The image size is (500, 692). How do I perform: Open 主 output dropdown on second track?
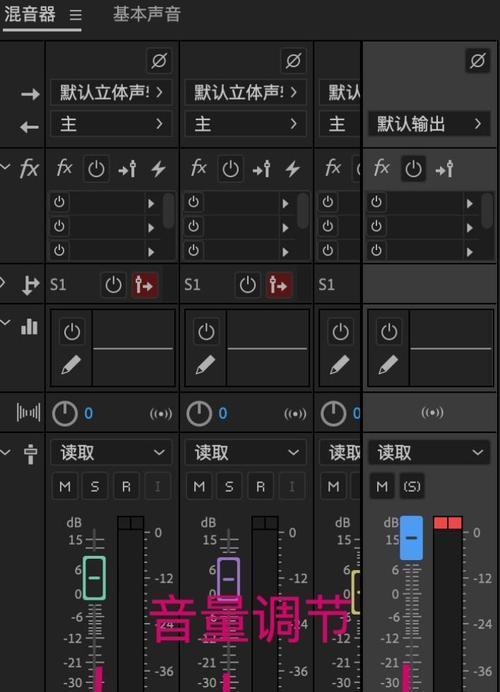pyautogui.click(x=245, y=124)
